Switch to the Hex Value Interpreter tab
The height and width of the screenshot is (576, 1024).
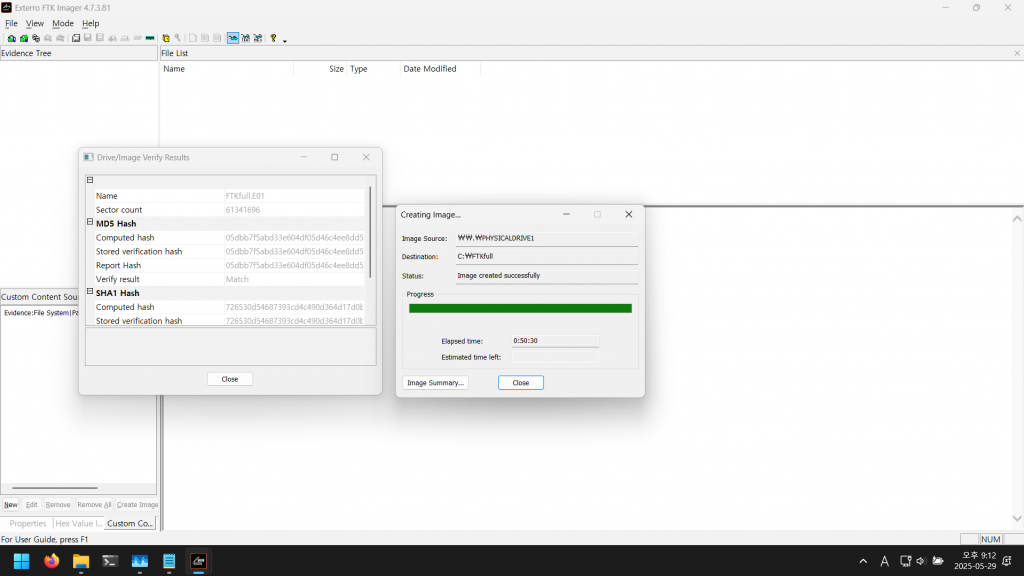tap(78, 524)
